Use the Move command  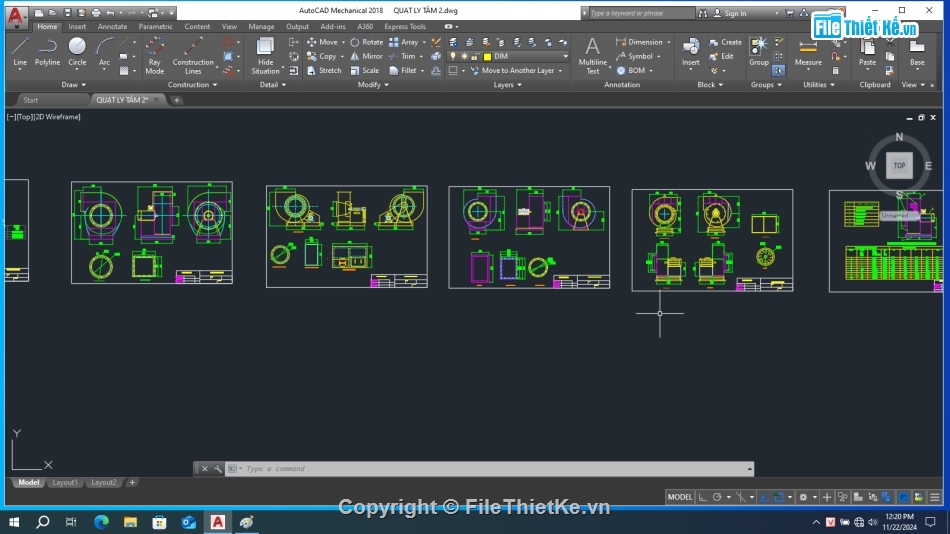pos(322,42)
